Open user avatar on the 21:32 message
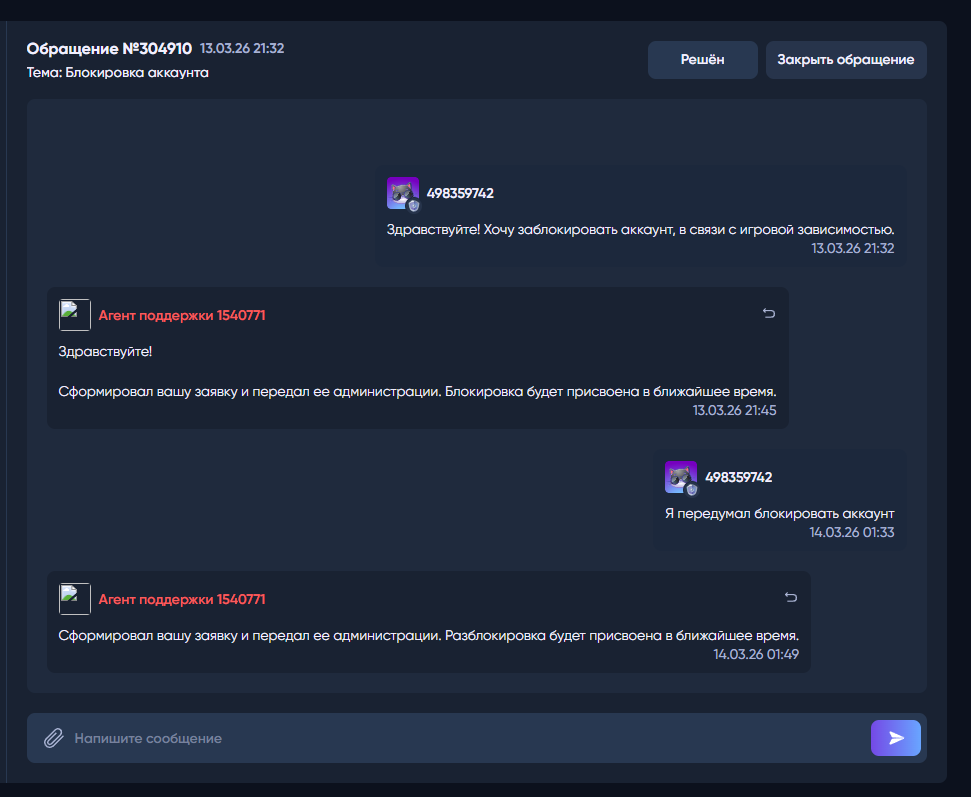The height and width of the screenshot is (797, 971). coord(402,193)
